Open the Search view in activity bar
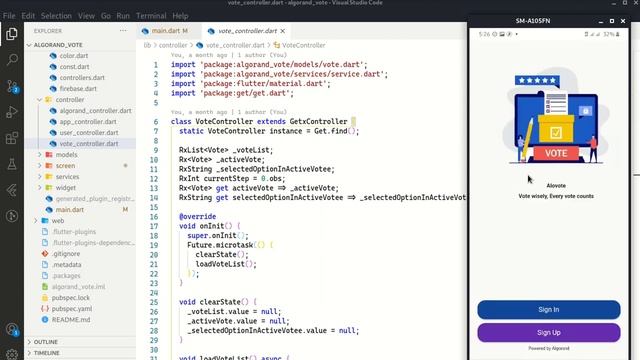The image size is (640, 360). click(x=12, y=60)
